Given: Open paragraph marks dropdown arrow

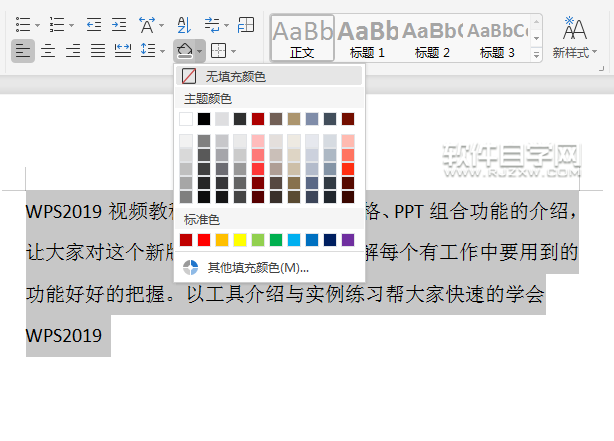Looking at the screenshot, I should (226, 26).
